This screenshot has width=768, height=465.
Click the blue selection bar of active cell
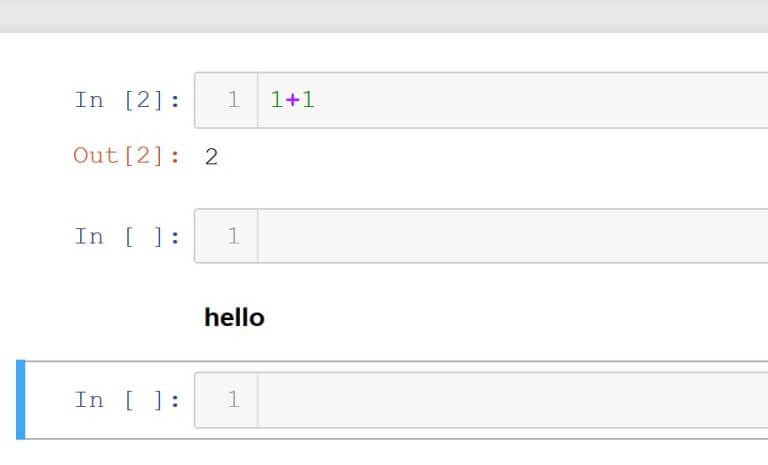tap(20, 400)
